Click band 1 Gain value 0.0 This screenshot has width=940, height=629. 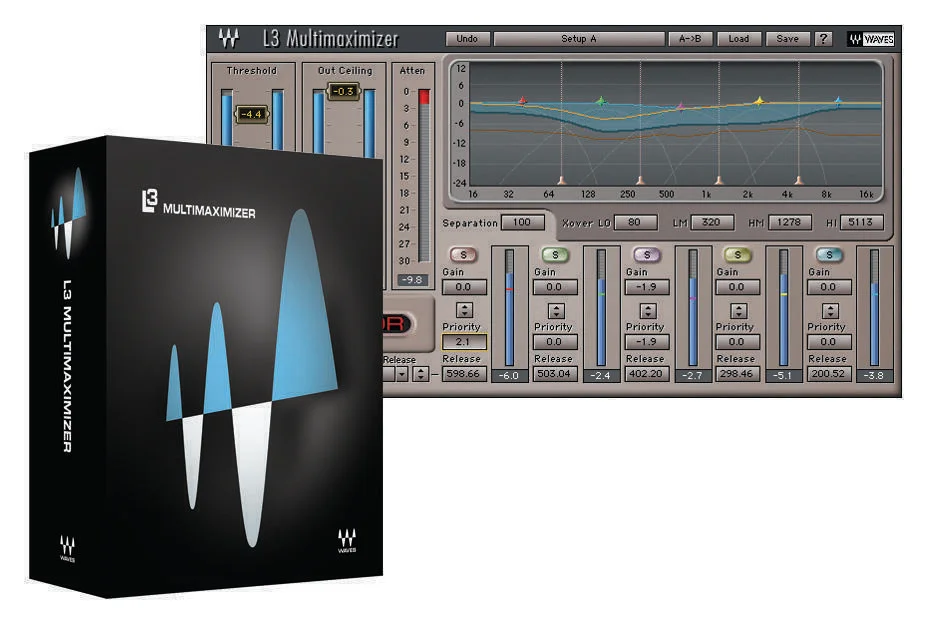(x=463, y=287)
